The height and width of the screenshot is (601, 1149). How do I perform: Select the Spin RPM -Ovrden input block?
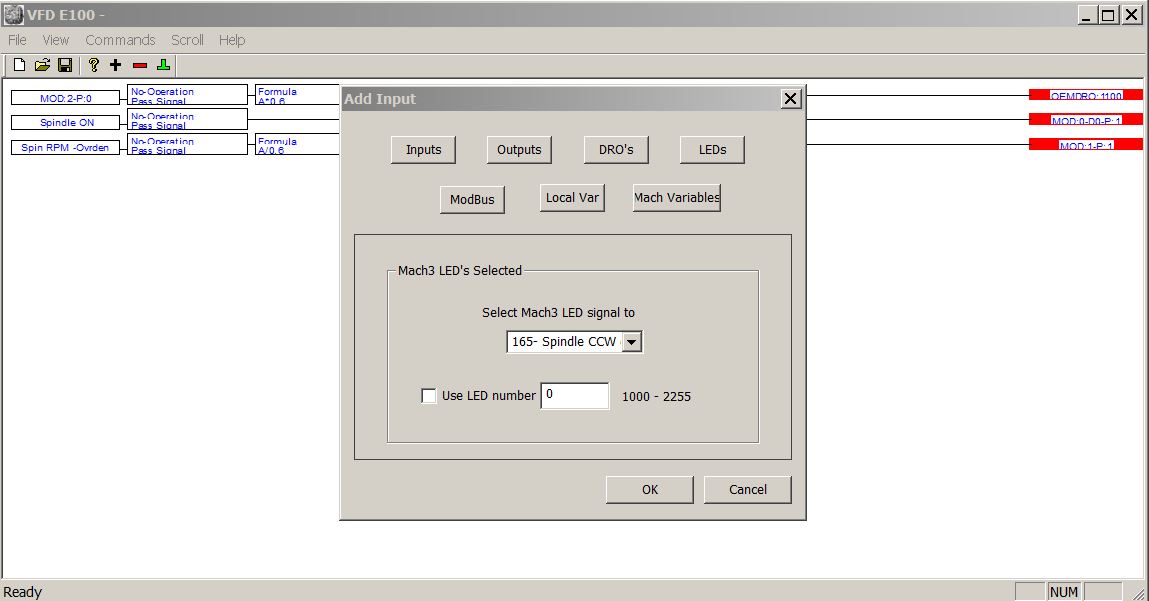[65, 147]
